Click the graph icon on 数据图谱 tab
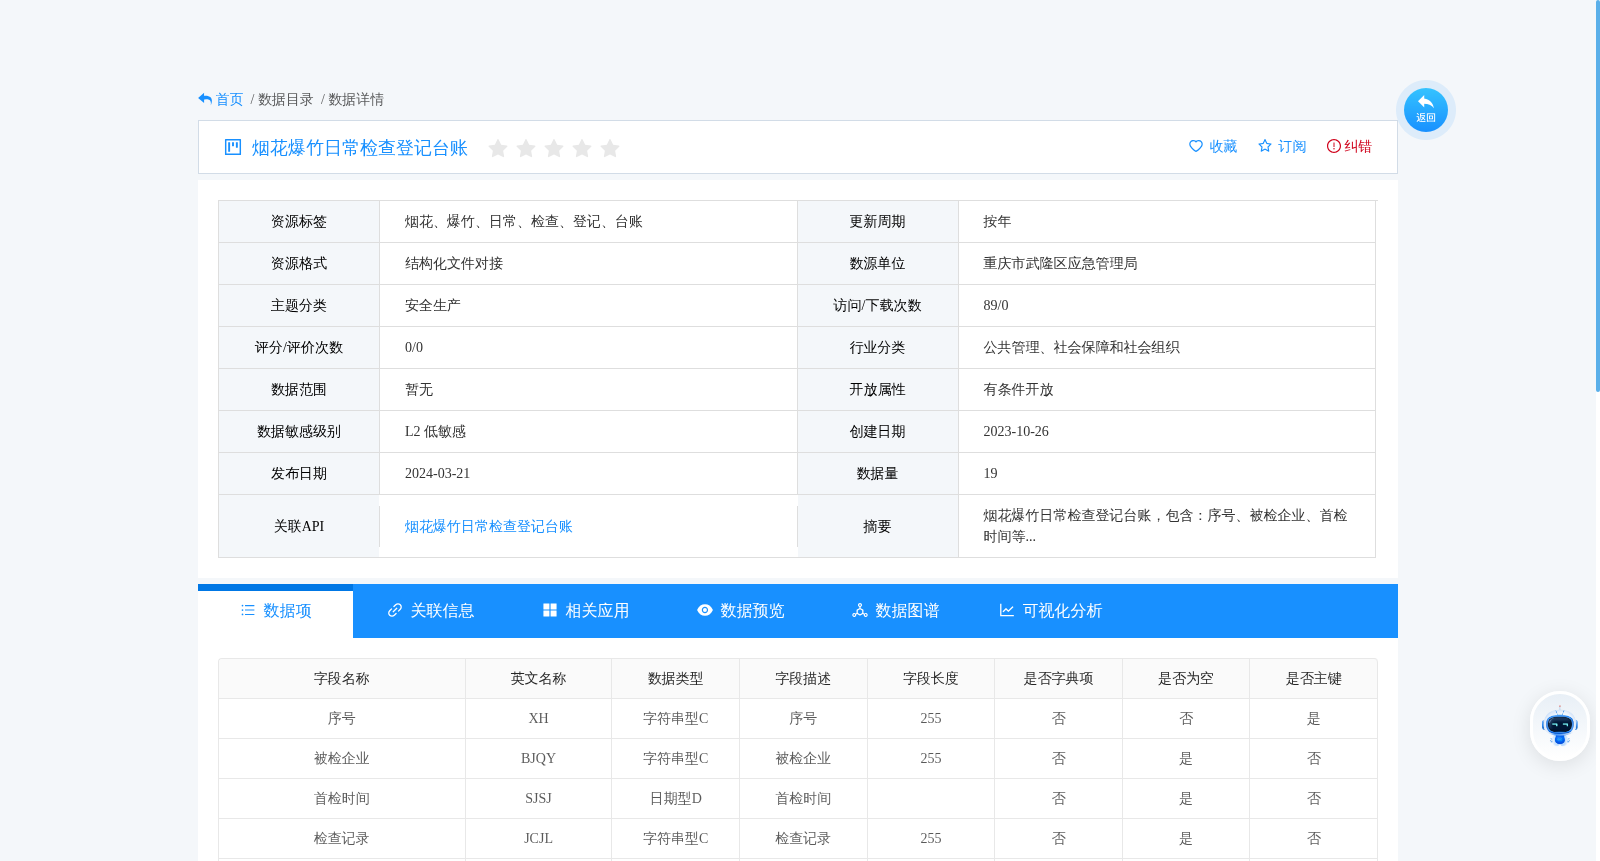This screenshot has width=1600, height=861. 860,610
